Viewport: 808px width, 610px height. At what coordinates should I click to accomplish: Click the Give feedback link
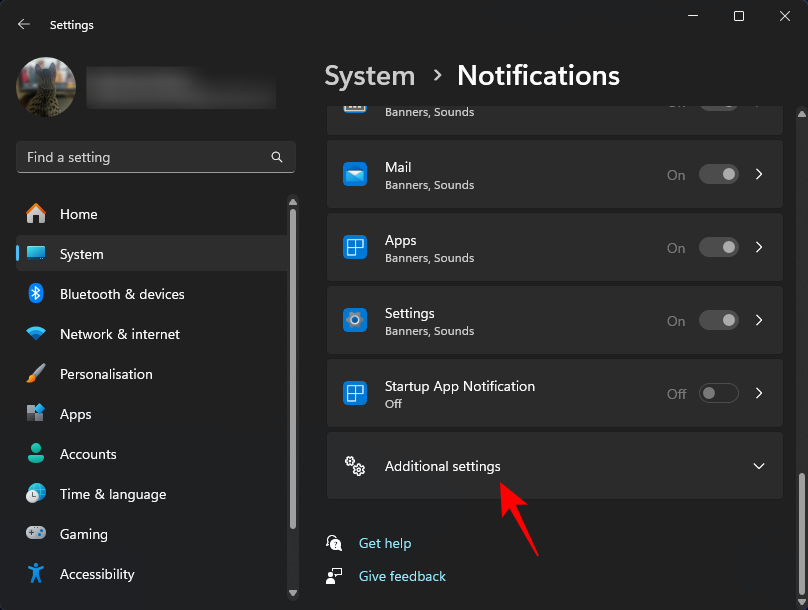pos(402,576)
